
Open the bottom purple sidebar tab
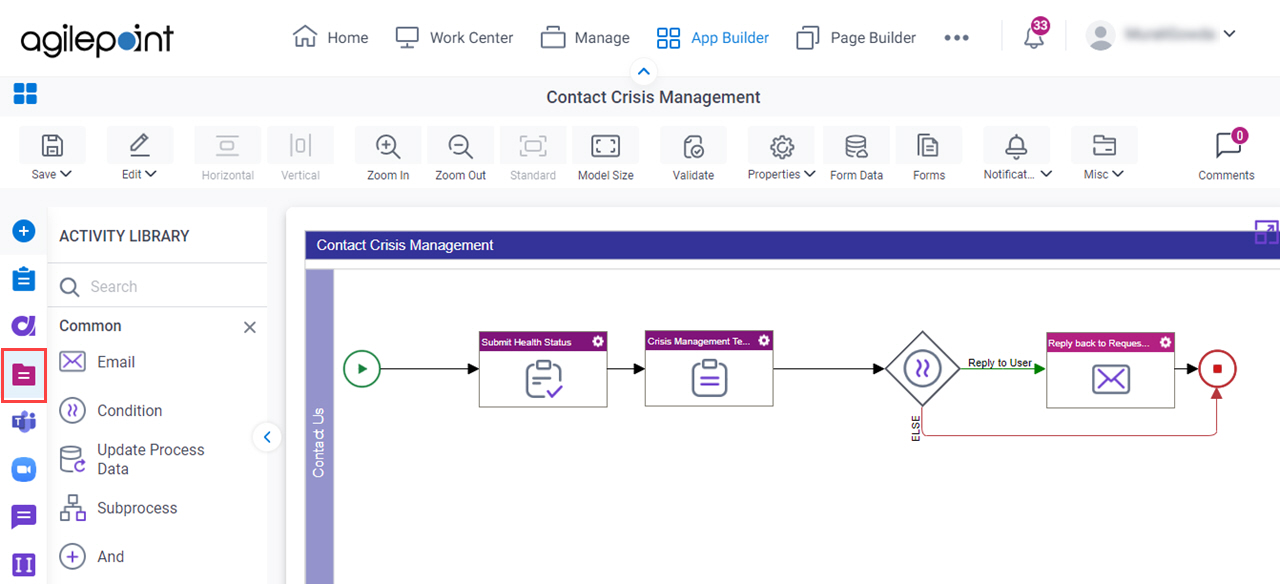tap(24, 565)
